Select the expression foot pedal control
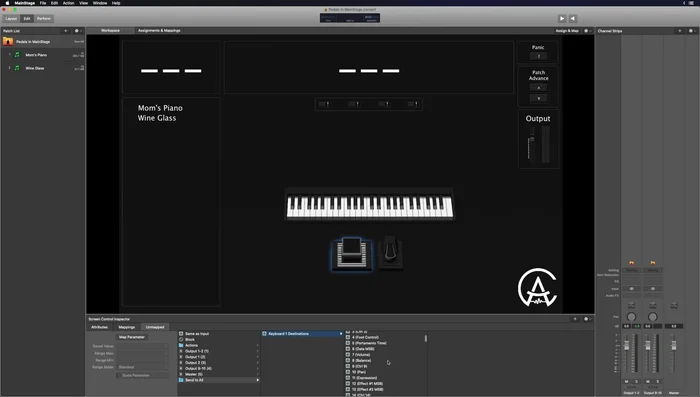The image size is (700, 397). click(x=351, y=254)
